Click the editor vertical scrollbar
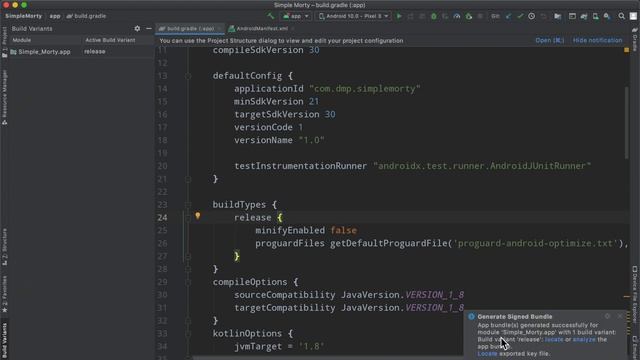Viewport: 640px width, 360px height. pos(627,122)
